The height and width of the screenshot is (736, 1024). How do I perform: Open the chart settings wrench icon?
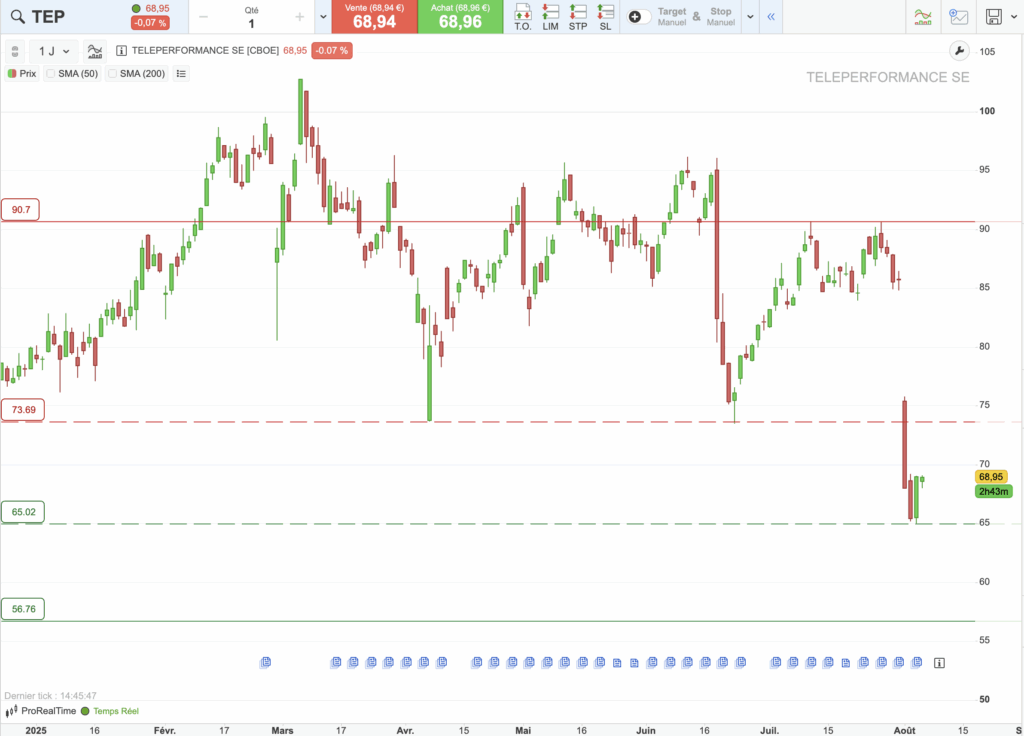[958, 50]
